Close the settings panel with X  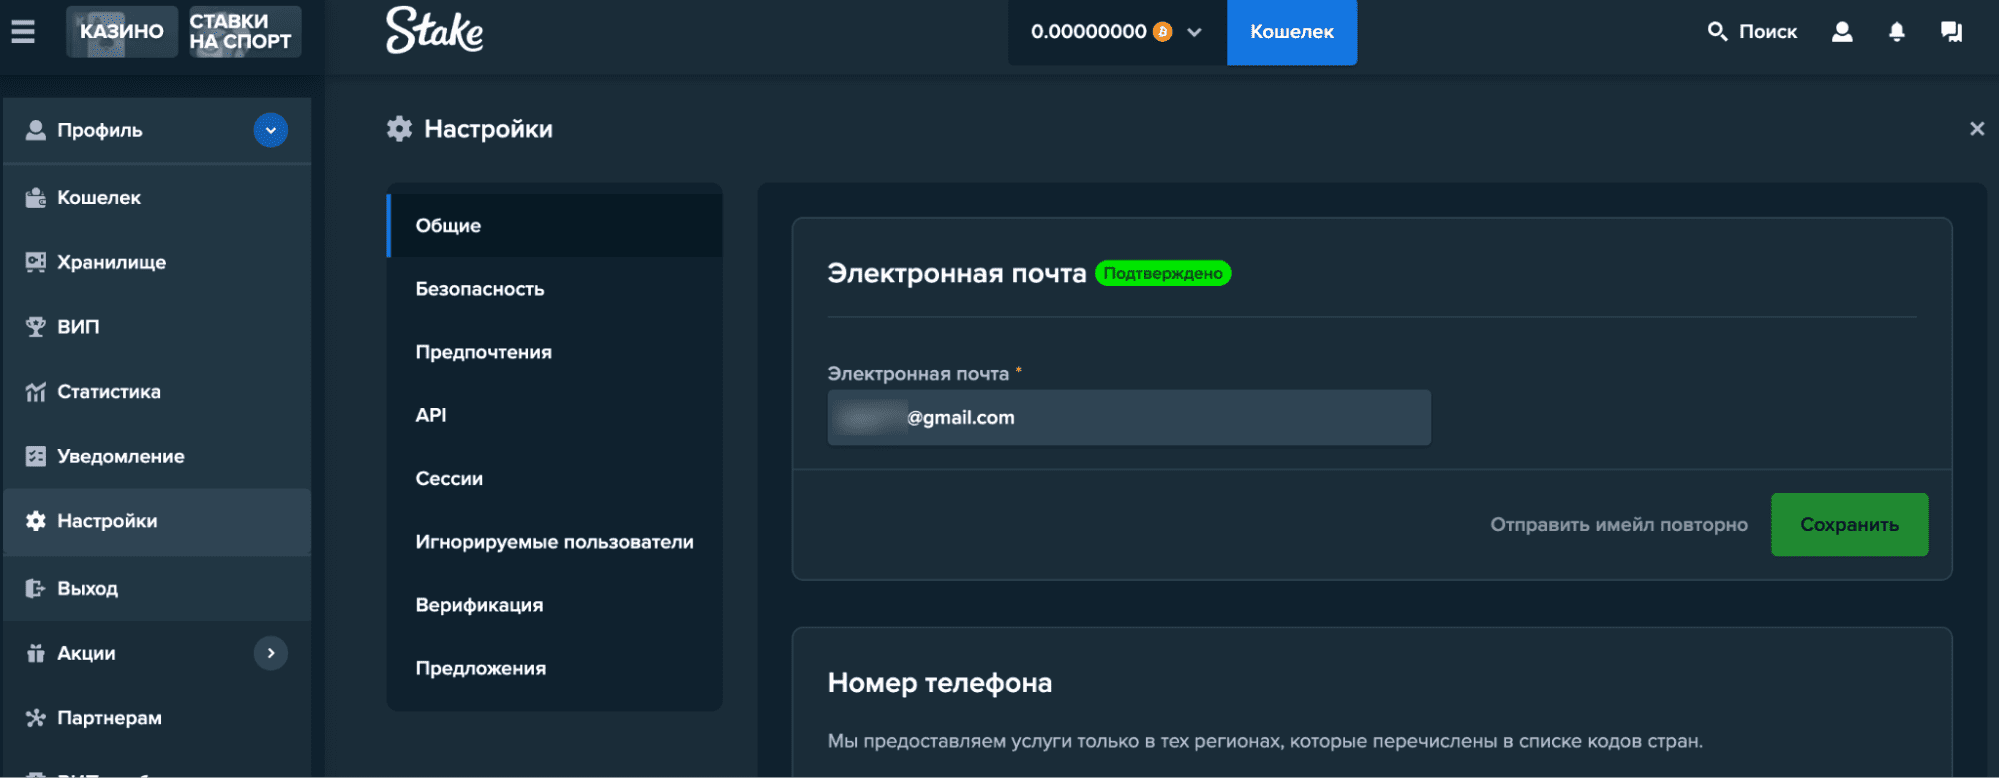(x=1977, y=129)
